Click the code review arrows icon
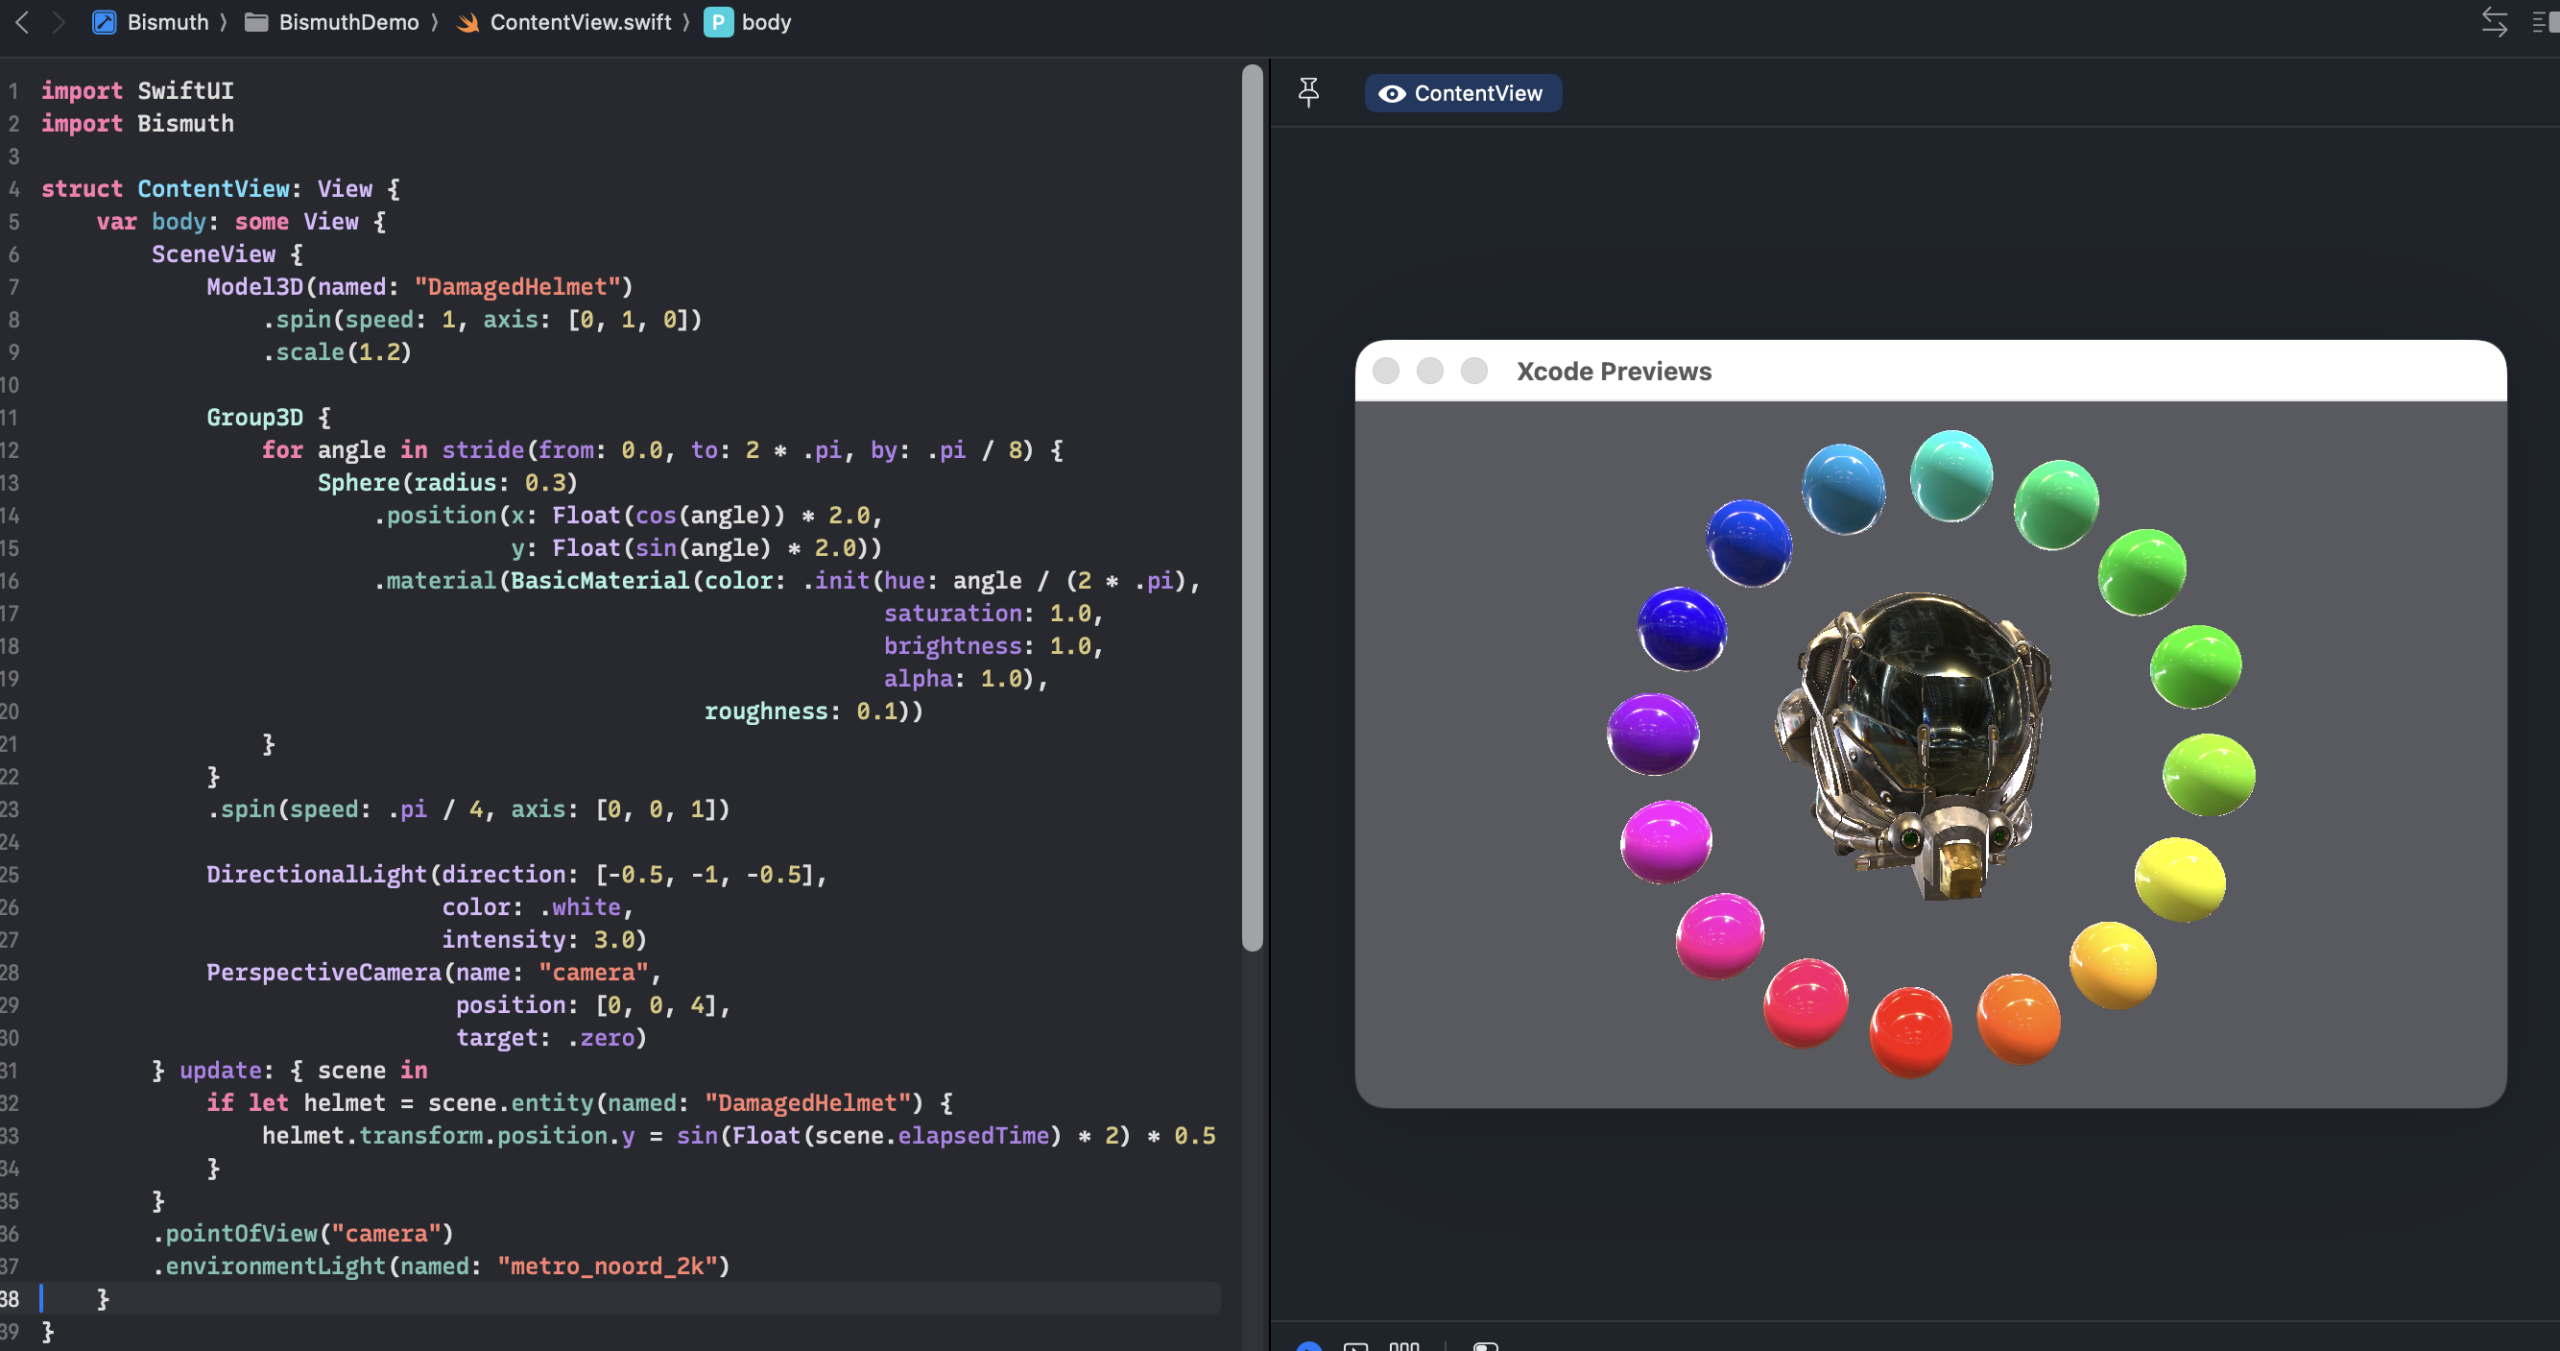 pyautogui.click(x=2494, y=22)
